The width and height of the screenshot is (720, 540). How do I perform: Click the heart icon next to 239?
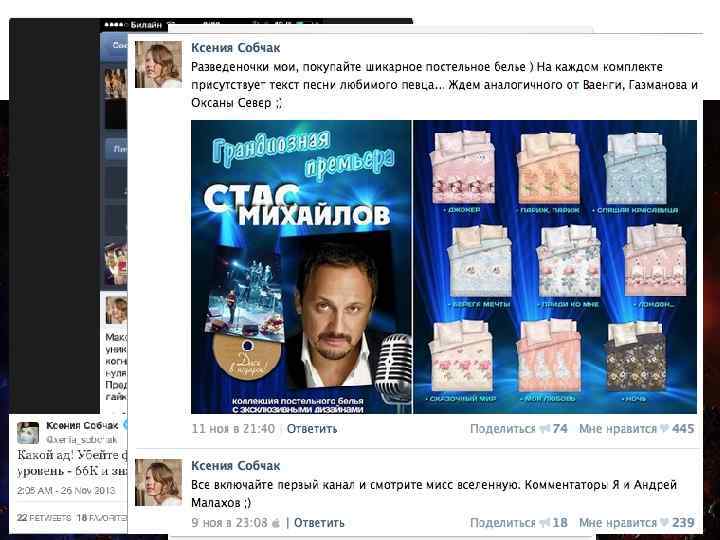664,523
